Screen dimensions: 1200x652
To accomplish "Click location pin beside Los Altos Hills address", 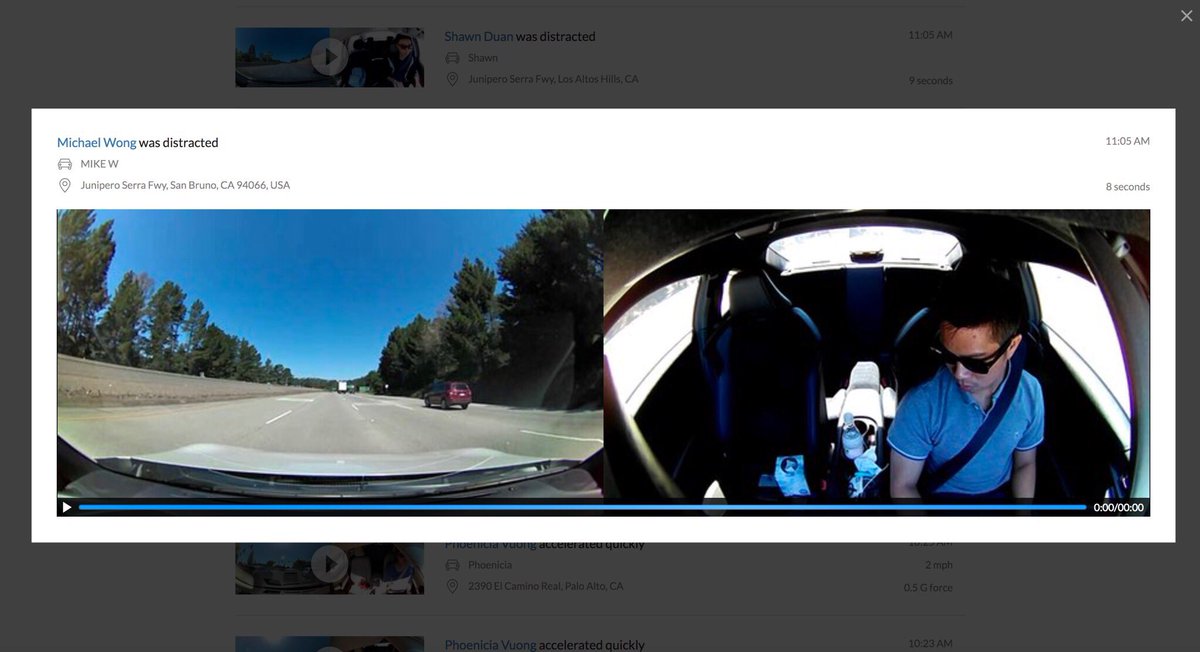I will point(452,79).
